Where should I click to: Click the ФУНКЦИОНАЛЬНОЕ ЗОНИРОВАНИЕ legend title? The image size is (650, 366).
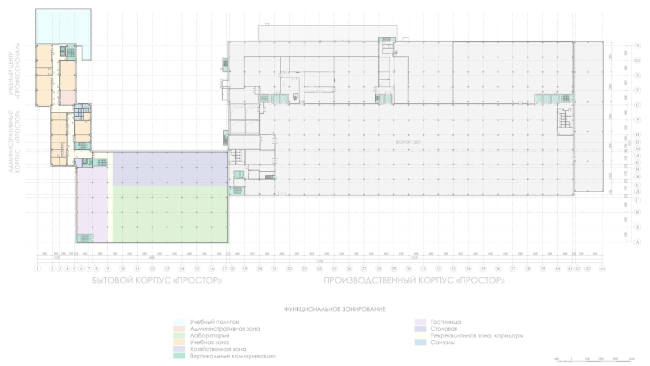[335, 309]
